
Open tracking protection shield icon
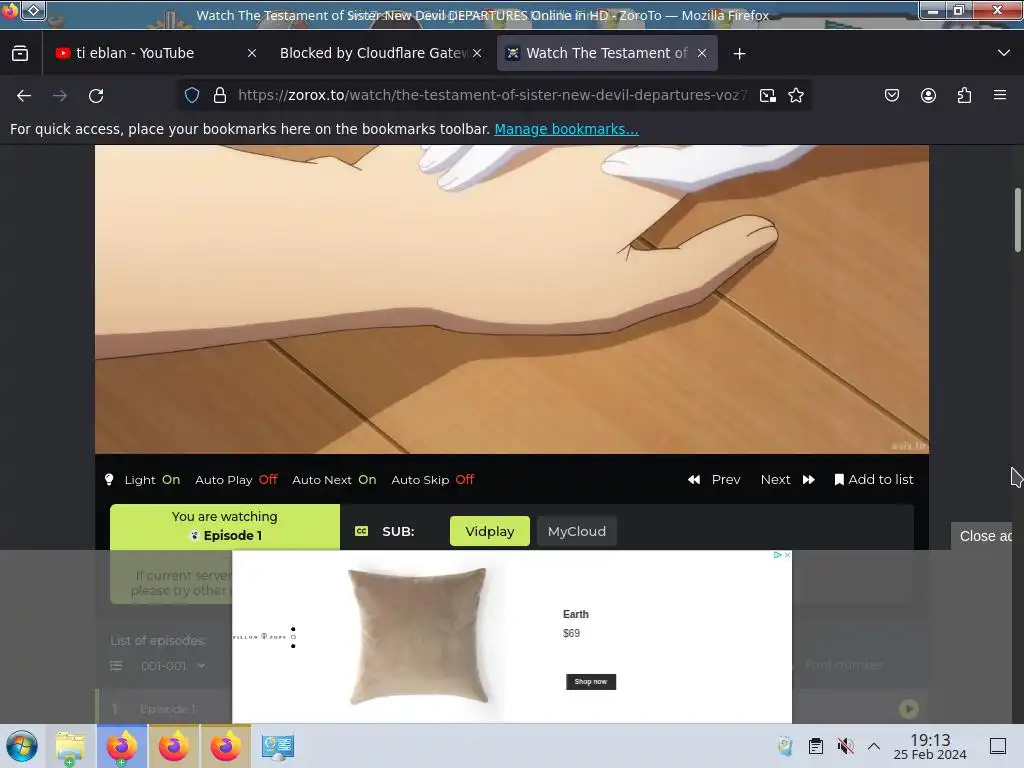pos(191,95)
